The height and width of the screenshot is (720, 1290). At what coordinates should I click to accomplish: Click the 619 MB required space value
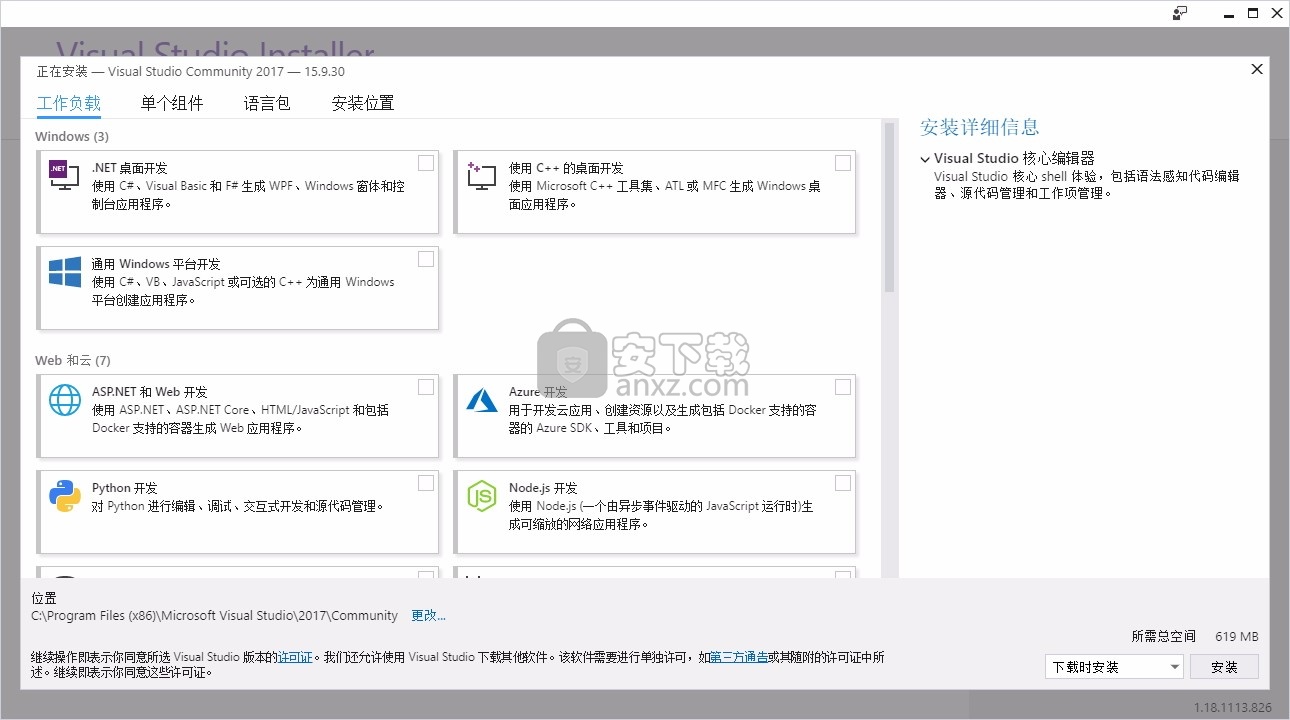click(1237, 636)
